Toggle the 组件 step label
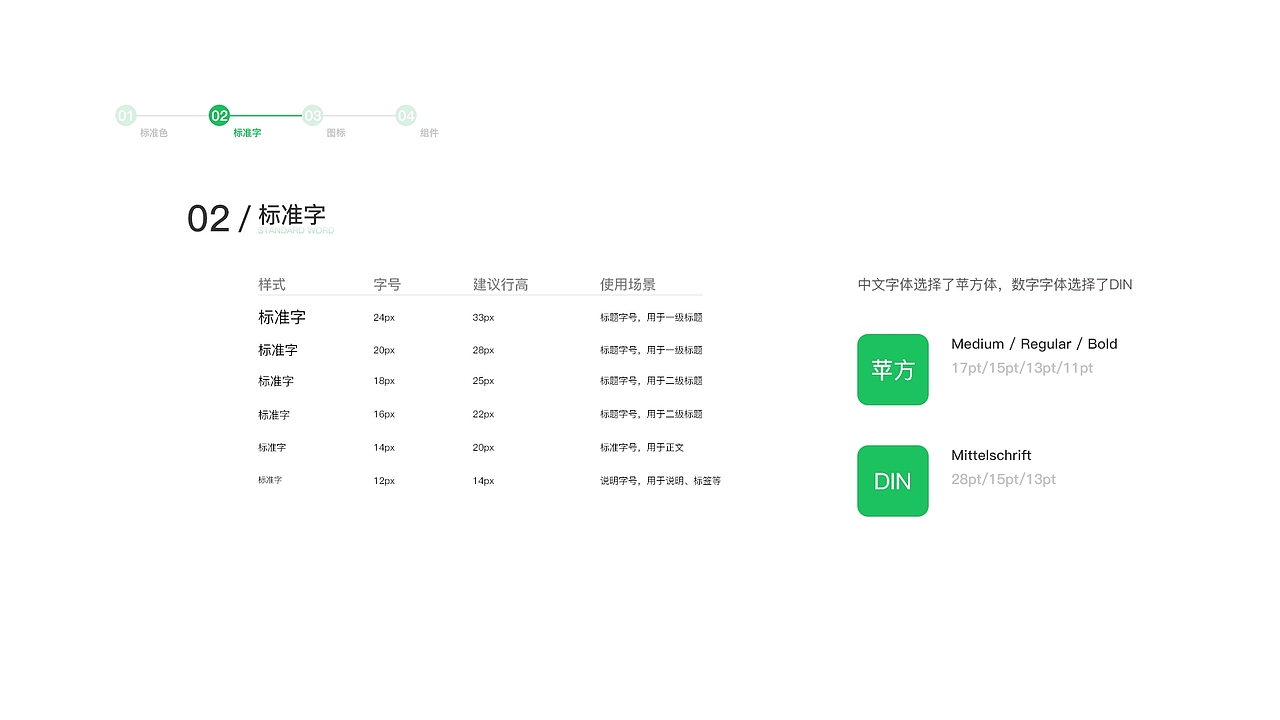The height and width of the screenshot is (720, 1280). [x=429, y=133]
